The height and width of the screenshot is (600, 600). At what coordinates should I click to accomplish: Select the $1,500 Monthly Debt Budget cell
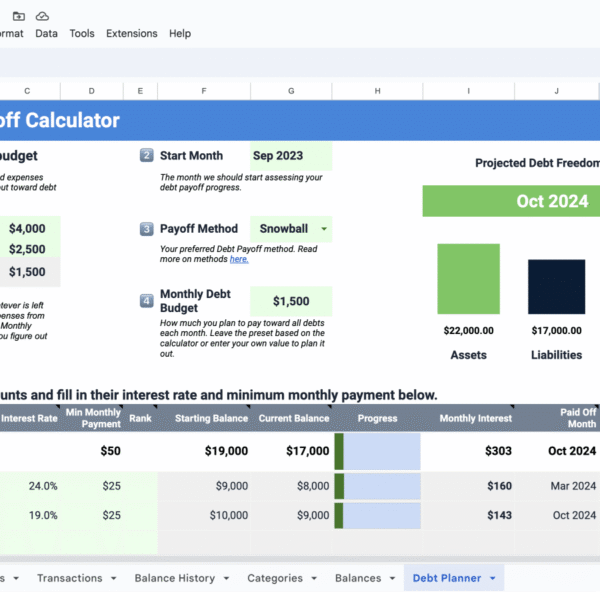click(x=290, y=301)
